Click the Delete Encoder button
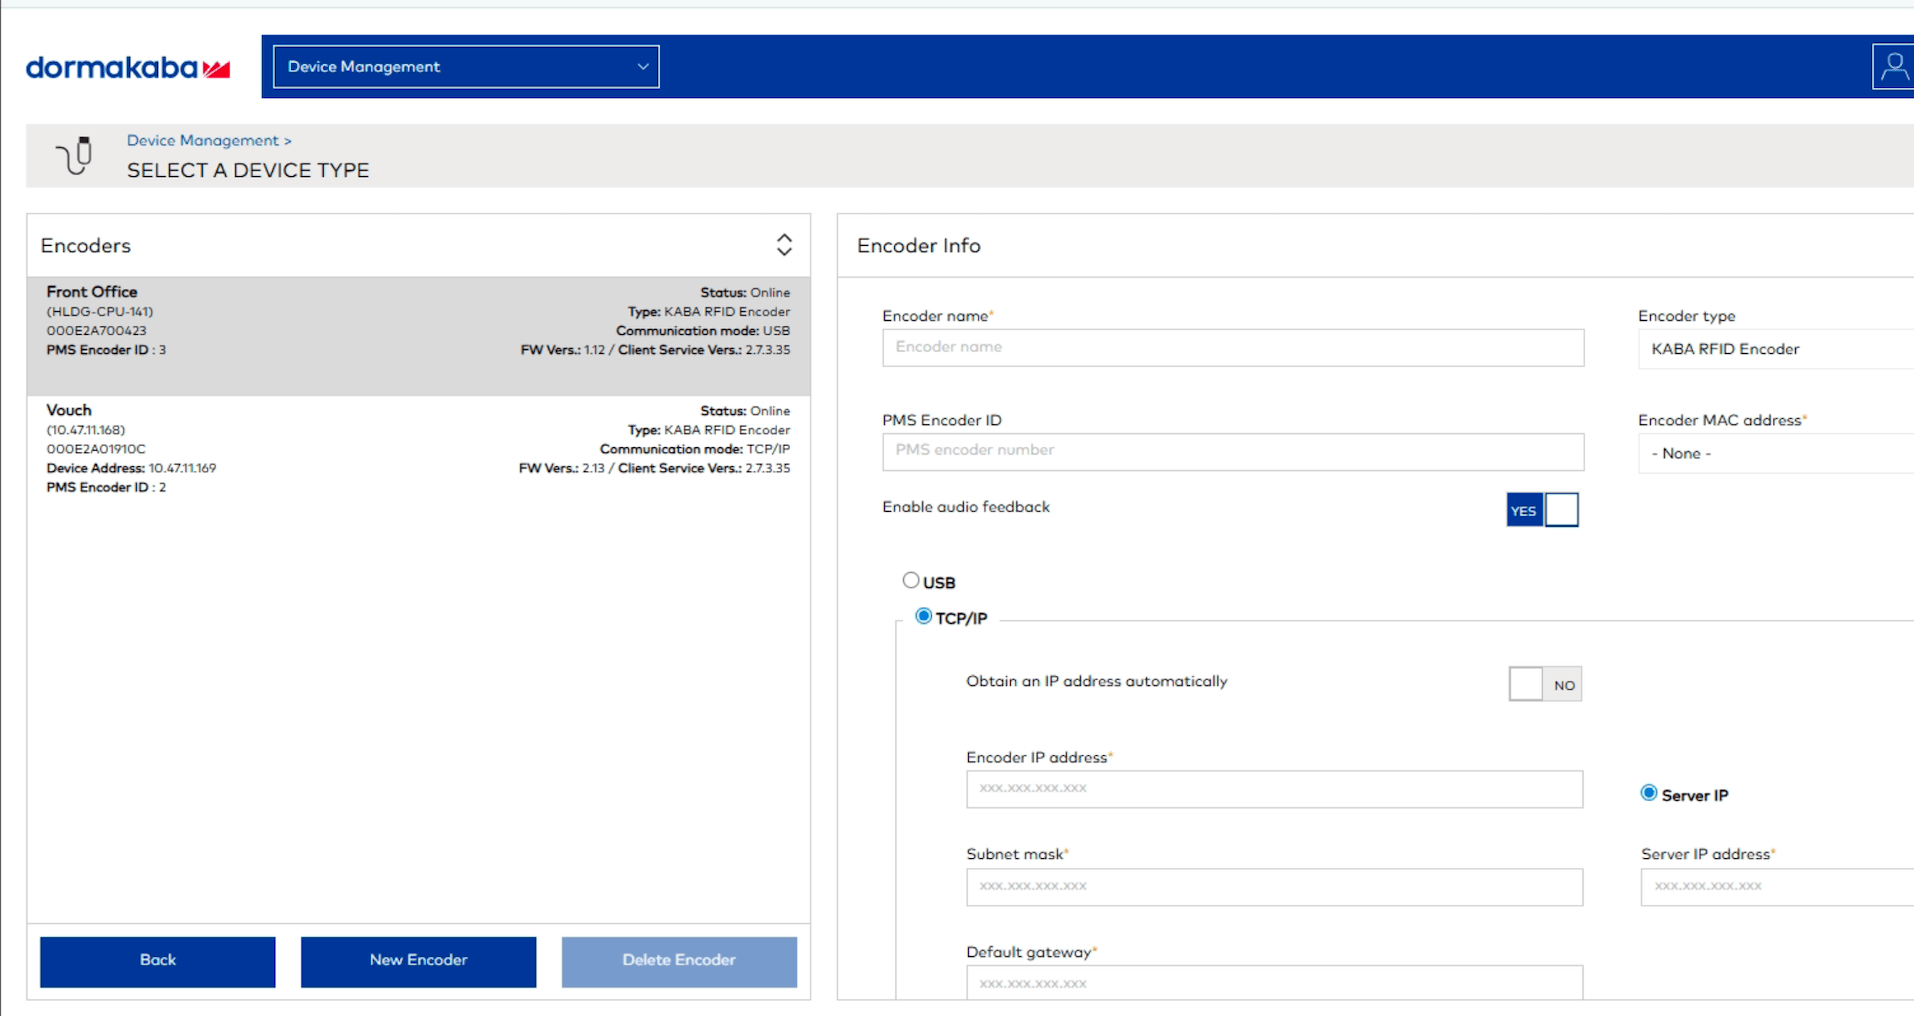 [678, 960]
